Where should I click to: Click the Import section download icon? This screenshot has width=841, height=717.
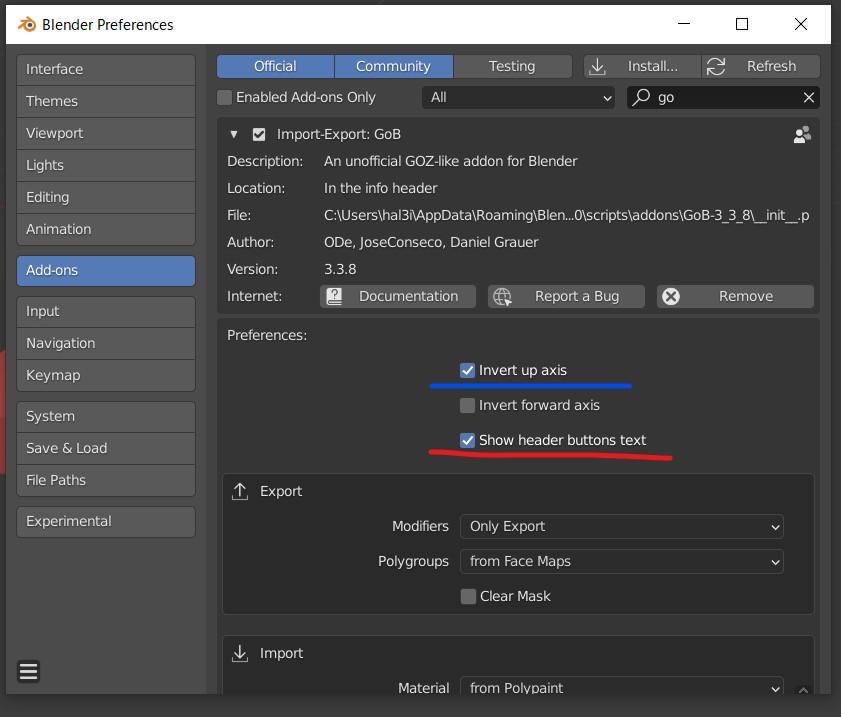coord(240,653)
